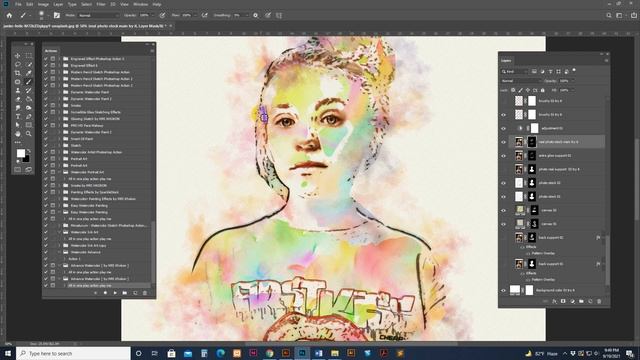Hide the background color layer
This screenshot has height=360, width=640.
pos(503,290)
